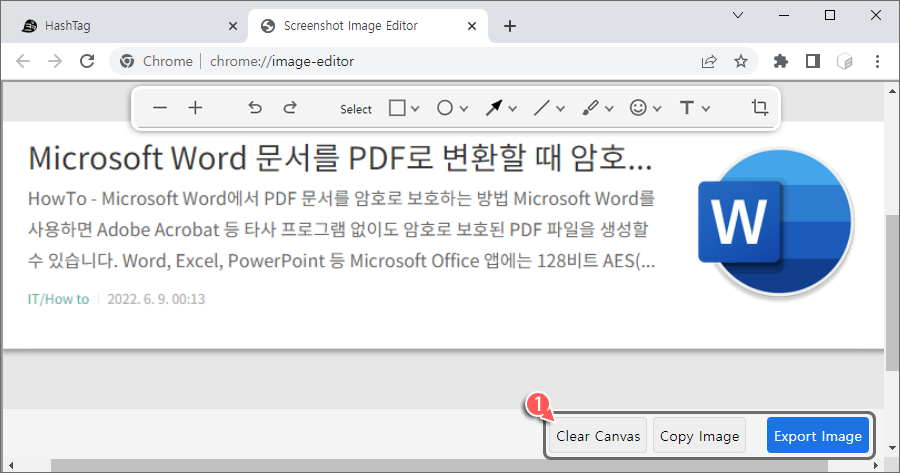Open the Rectangle tool options dropdown
The image size is (900, 473).
click(415, 108)
